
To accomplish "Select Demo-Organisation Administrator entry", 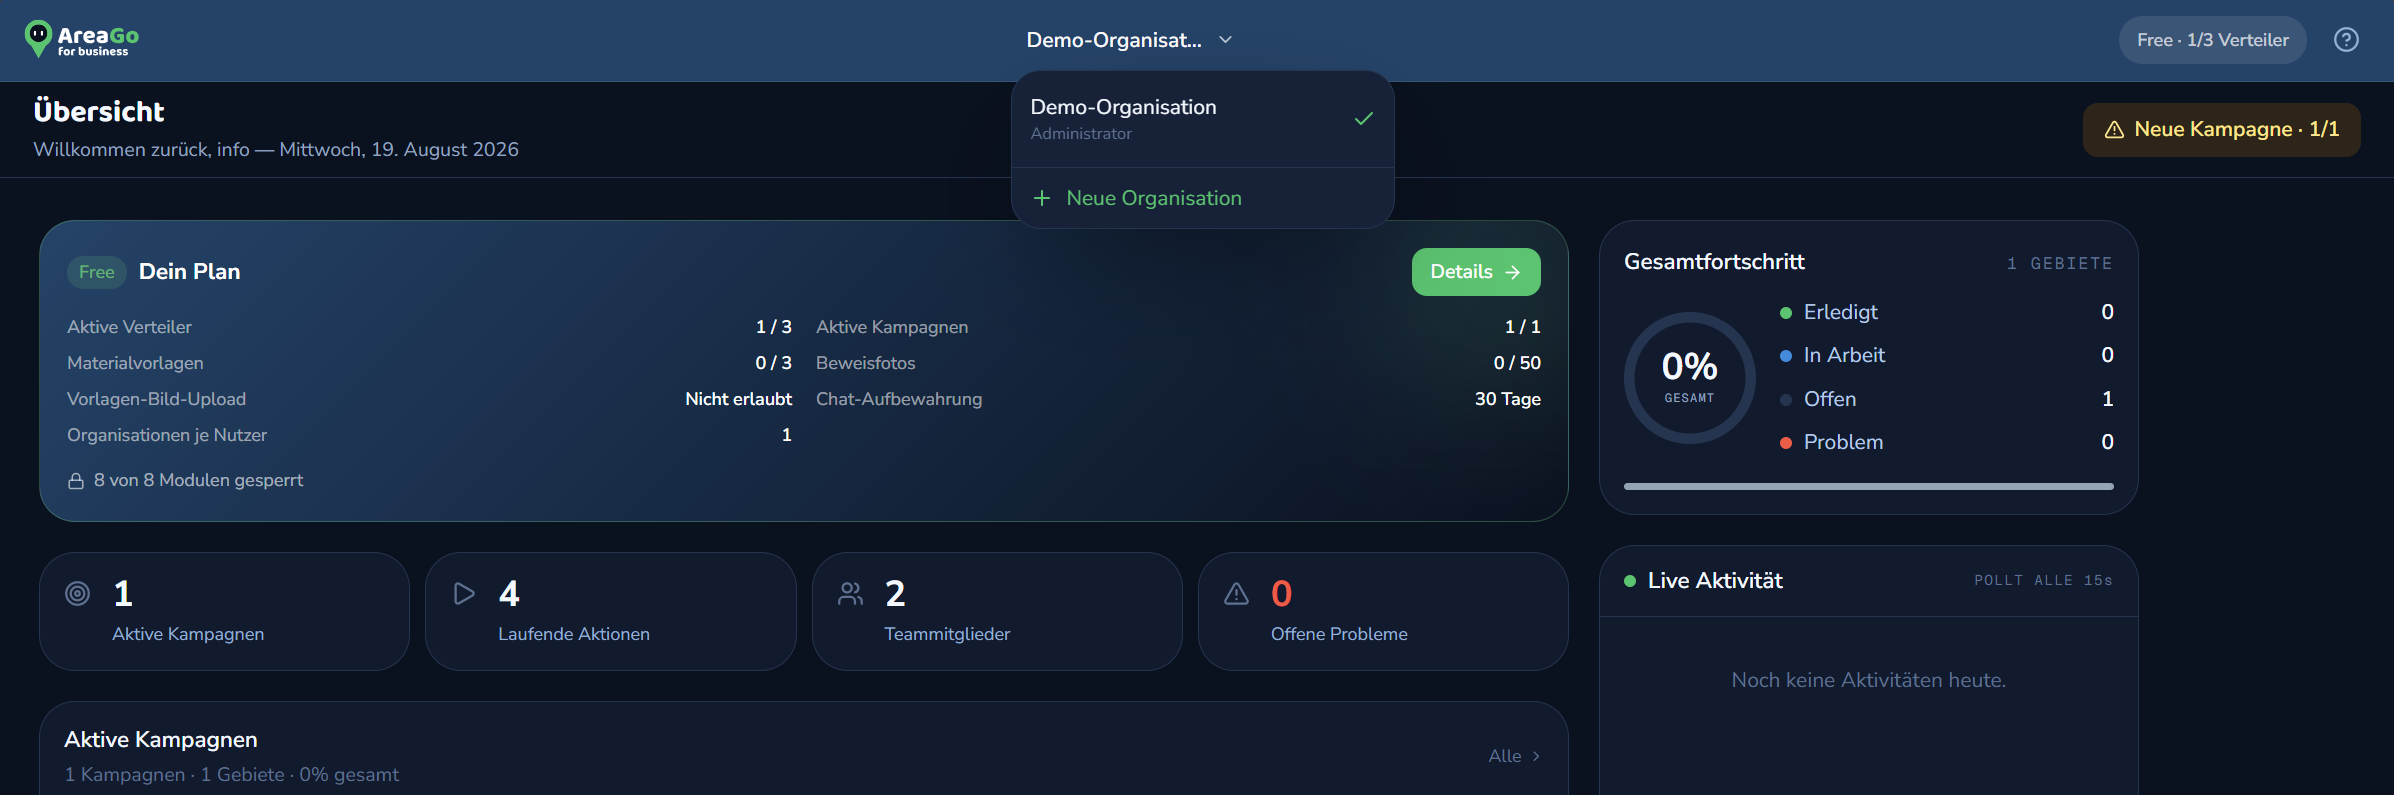I will tap(1203, 119).
